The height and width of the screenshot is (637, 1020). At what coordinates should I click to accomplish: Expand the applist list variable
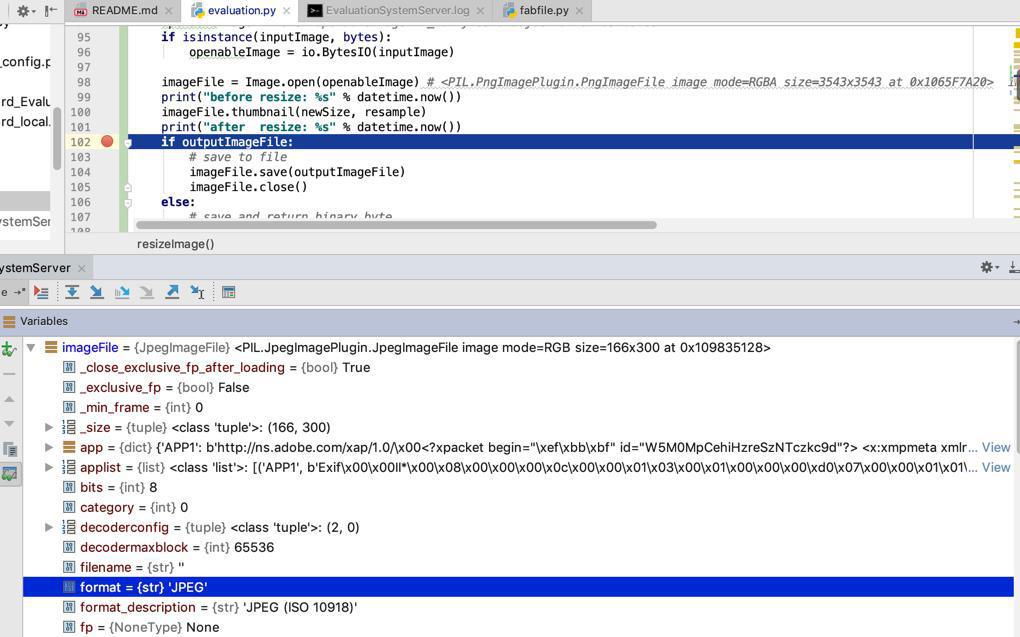pos(48,467)
